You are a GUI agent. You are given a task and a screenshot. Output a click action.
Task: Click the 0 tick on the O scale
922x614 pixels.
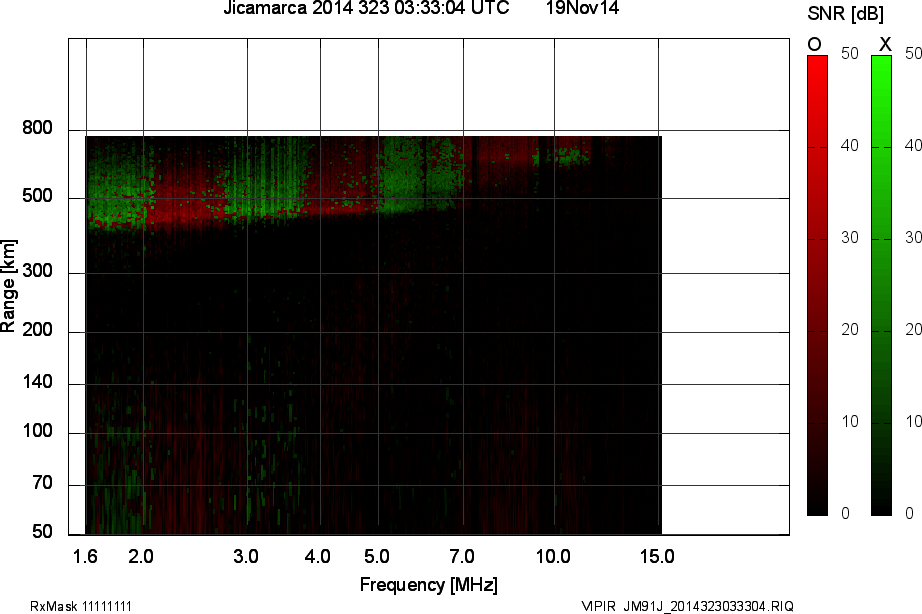846,513
